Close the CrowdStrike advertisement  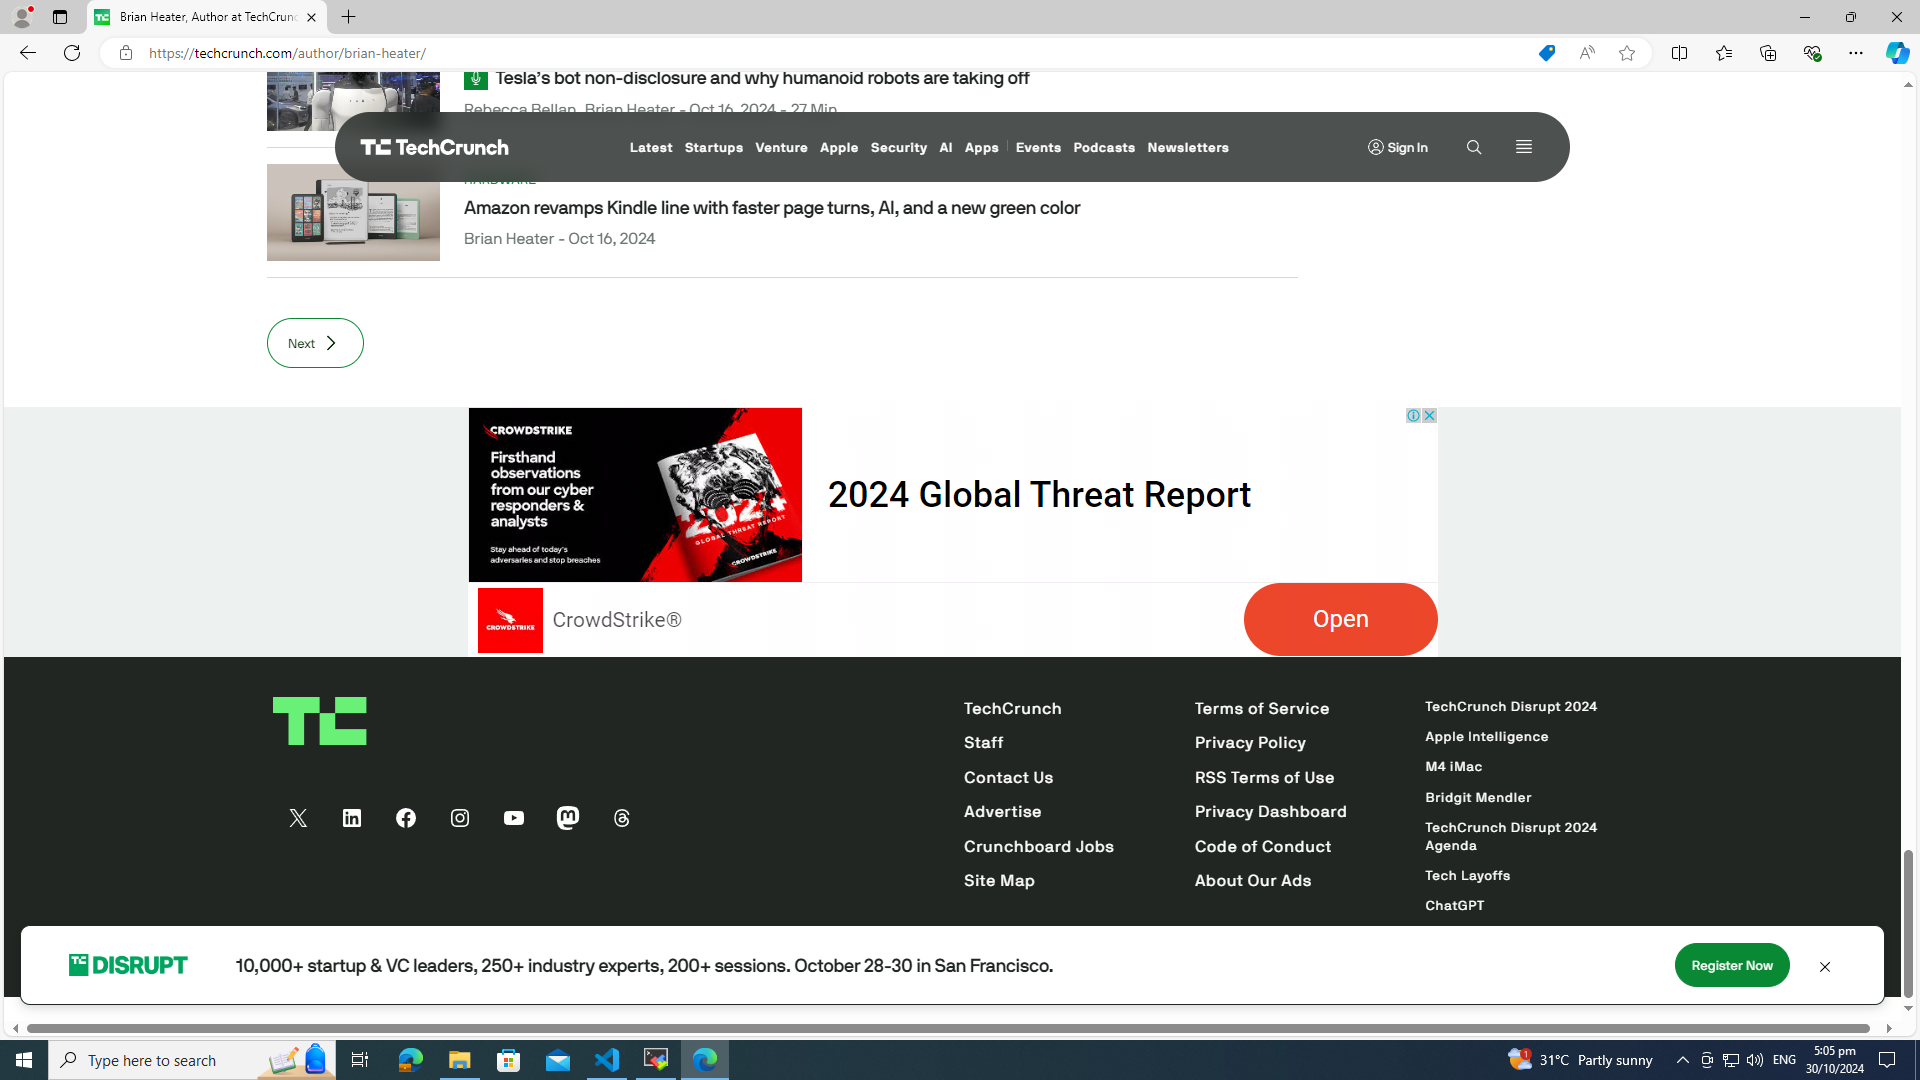tap(1429, 415)
